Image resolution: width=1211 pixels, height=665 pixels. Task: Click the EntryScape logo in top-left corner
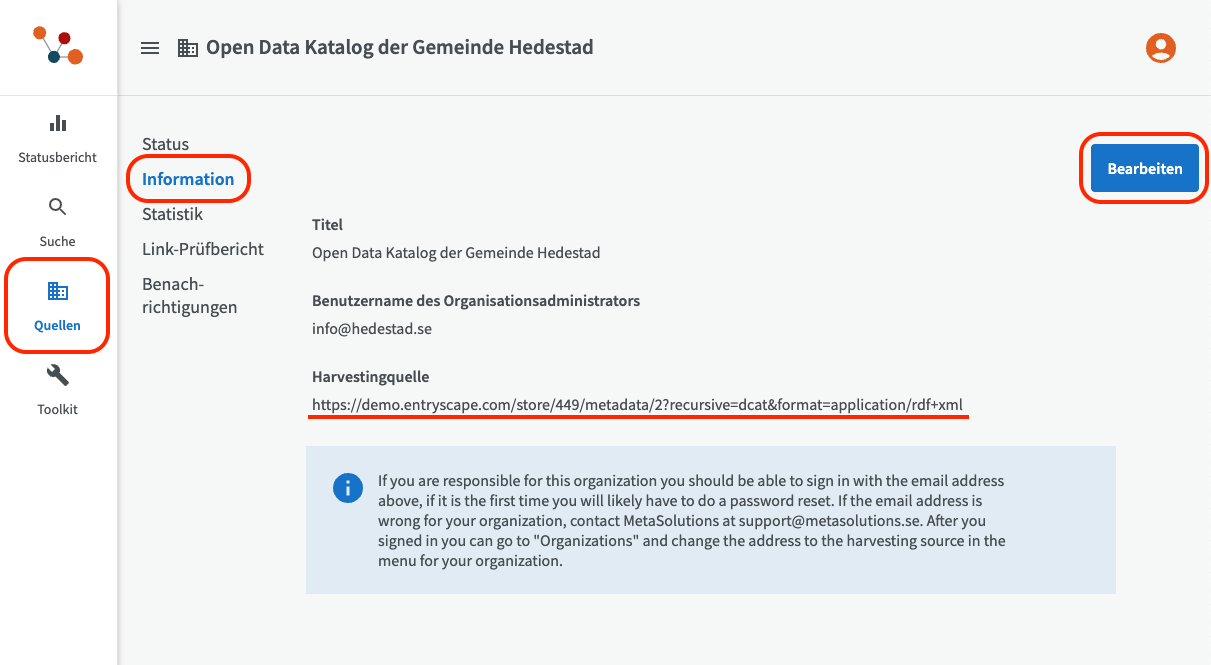tap(58, 46)
